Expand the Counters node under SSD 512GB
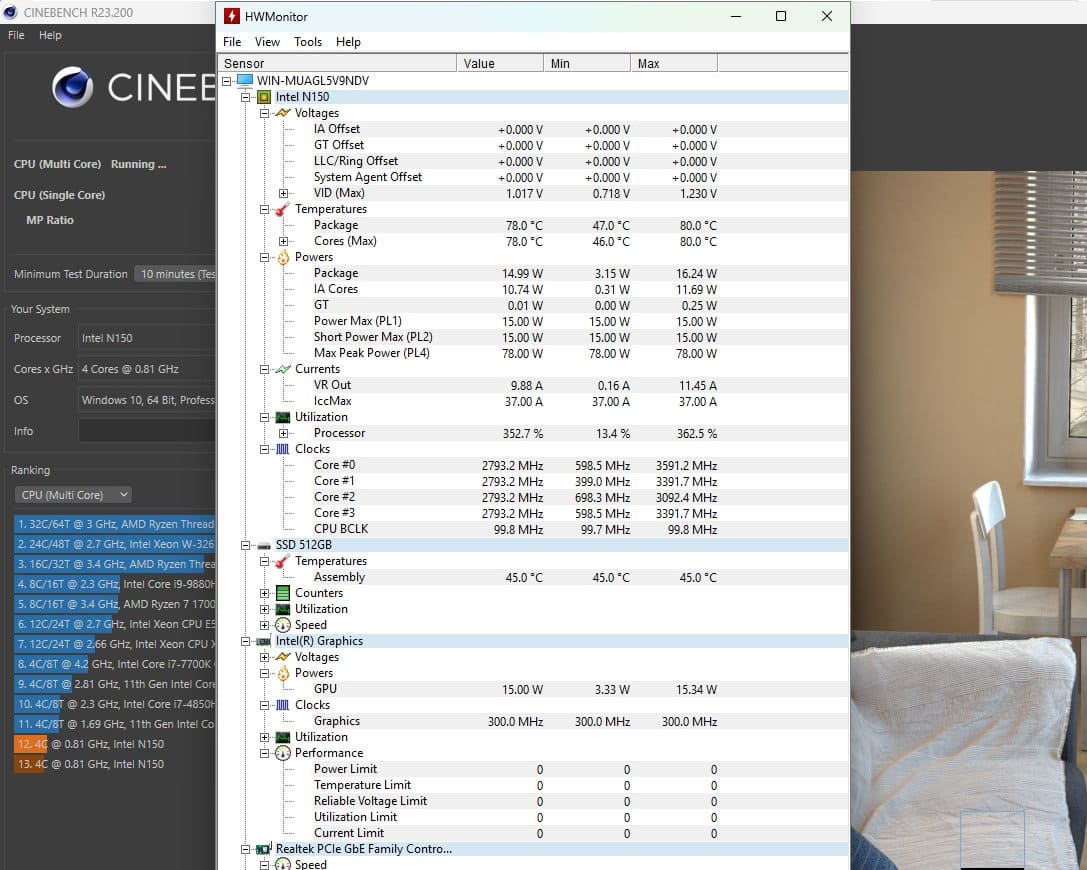The image size is (1087, 870). (x=264, y=593)
